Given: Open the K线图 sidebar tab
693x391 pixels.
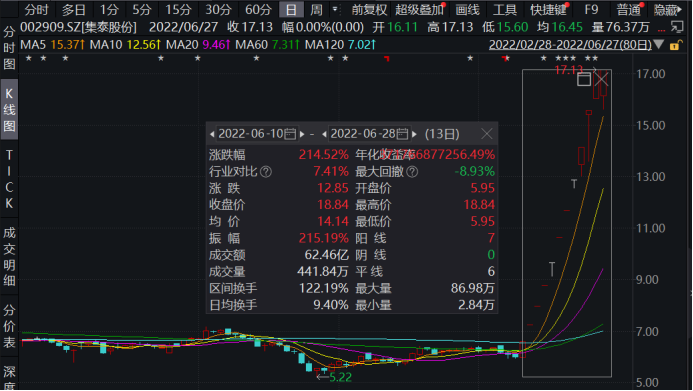Looking at the screenshot, I should 9,110.
